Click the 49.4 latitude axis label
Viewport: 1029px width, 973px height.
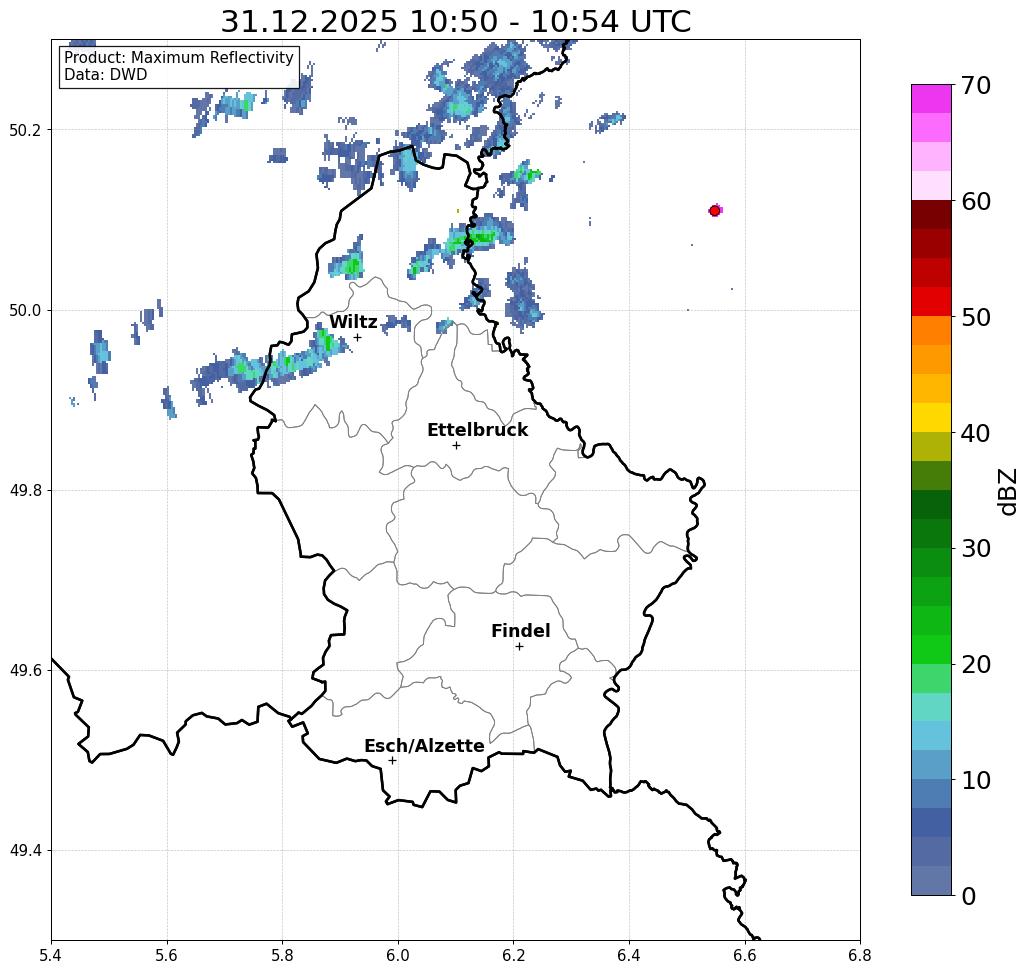click(x=25, y=851)
